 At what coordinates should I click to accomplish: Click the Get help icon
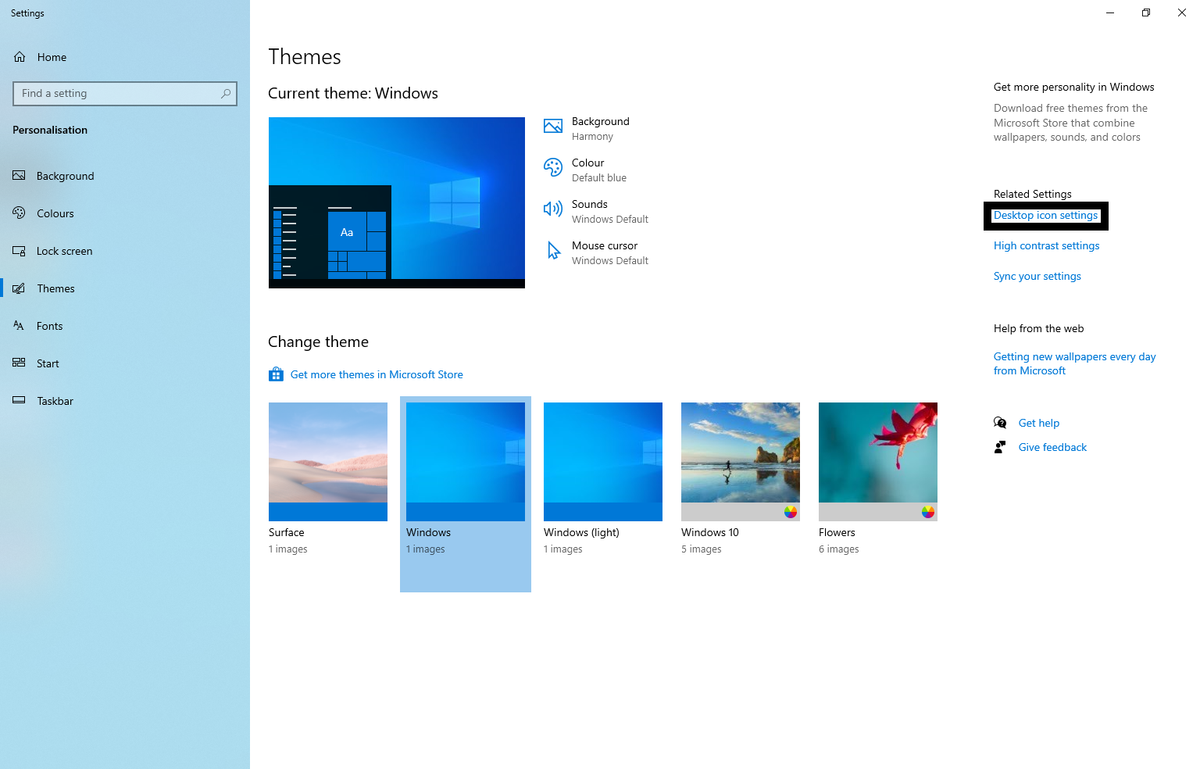(999, 423)
